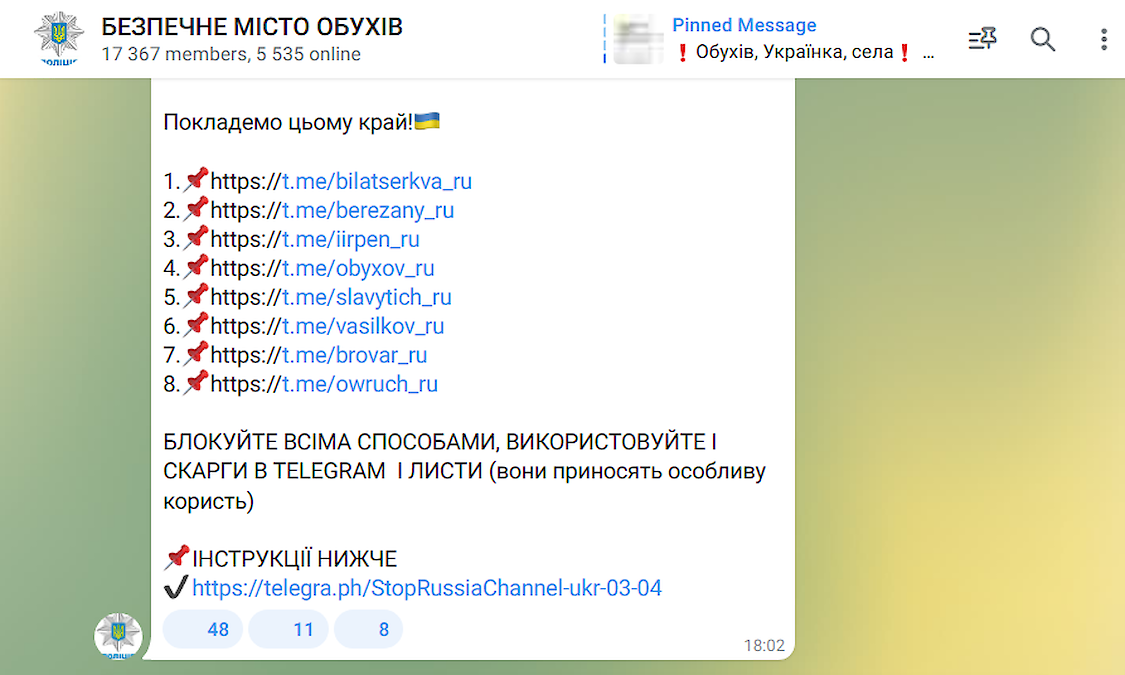Viewport: 1125px width, 675px height.
Task: Click the text Покладемо цьому край!
Action: click(288, 123)
